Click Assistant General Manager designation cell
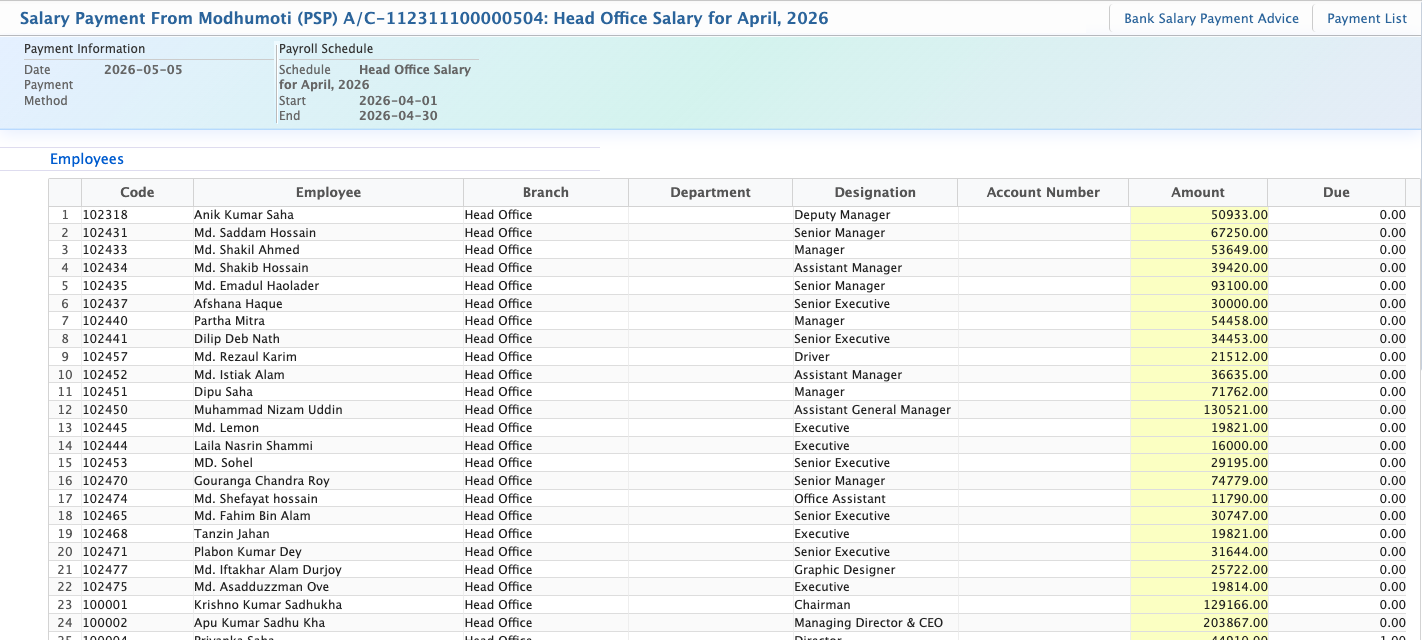Viewport: 1422px width, 640px height. pyautogui.click(x=872, y=410)
